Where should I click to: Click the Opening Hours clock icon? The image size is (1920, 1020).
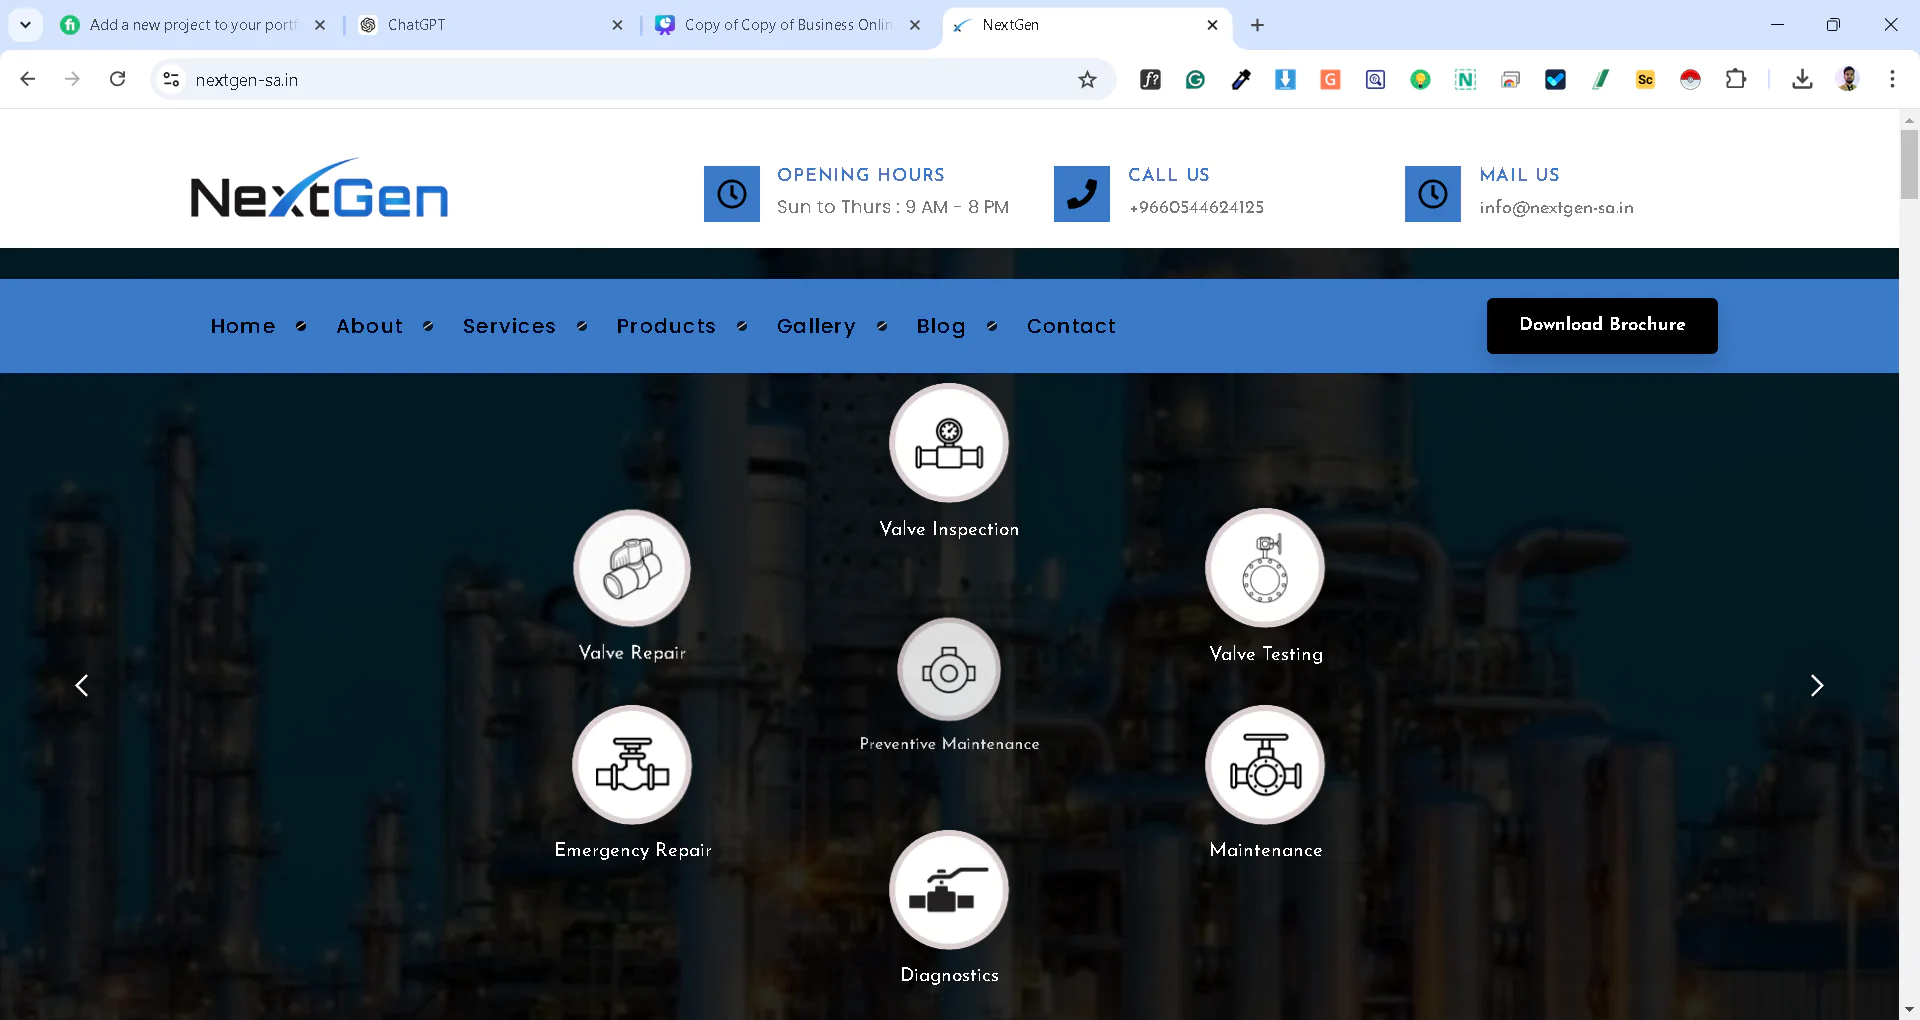(731, 194)
